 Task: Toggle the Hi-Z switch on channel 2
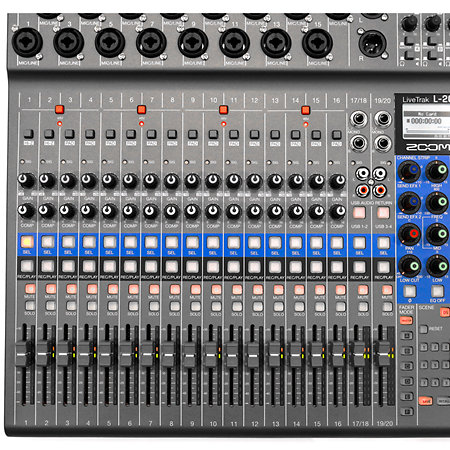pyautogui.click(x=49, y=134)
